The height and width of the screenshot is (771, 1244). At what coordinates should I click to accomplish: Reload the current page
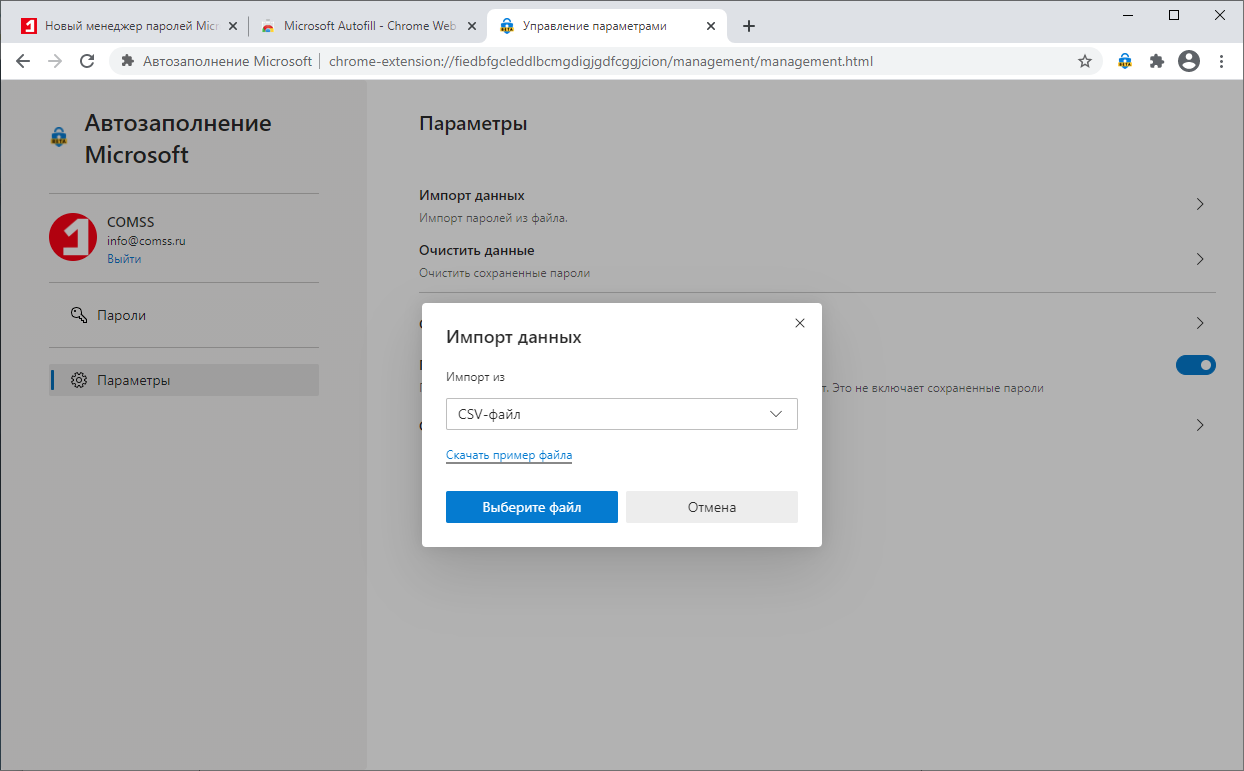click(87, 61)
